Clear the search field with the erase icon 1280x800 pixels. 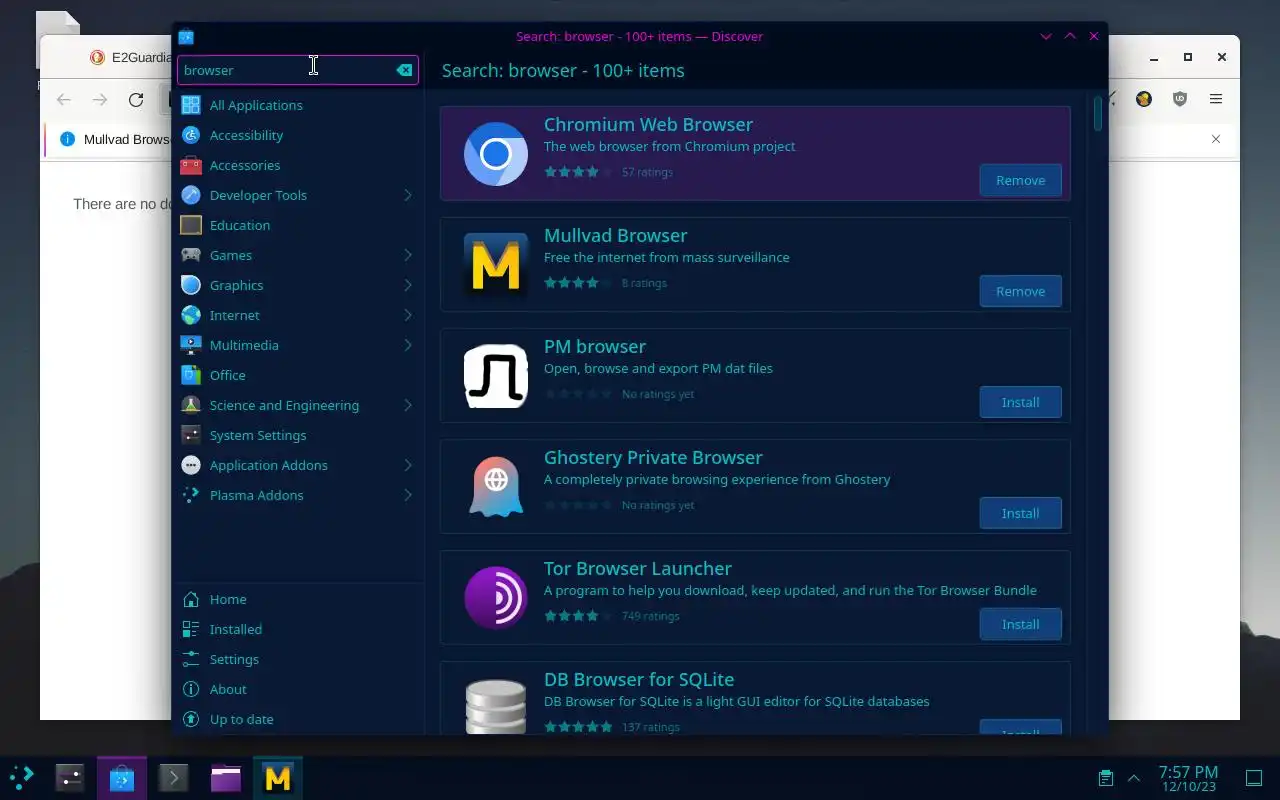[404, 70]
